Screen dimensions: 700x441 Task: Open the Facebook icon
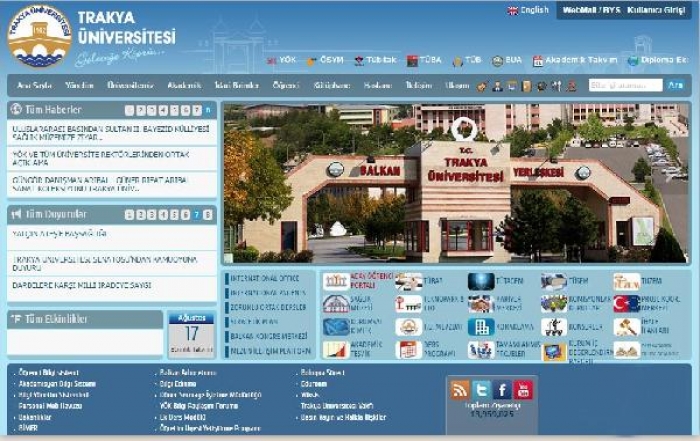[x=502, y=390]
